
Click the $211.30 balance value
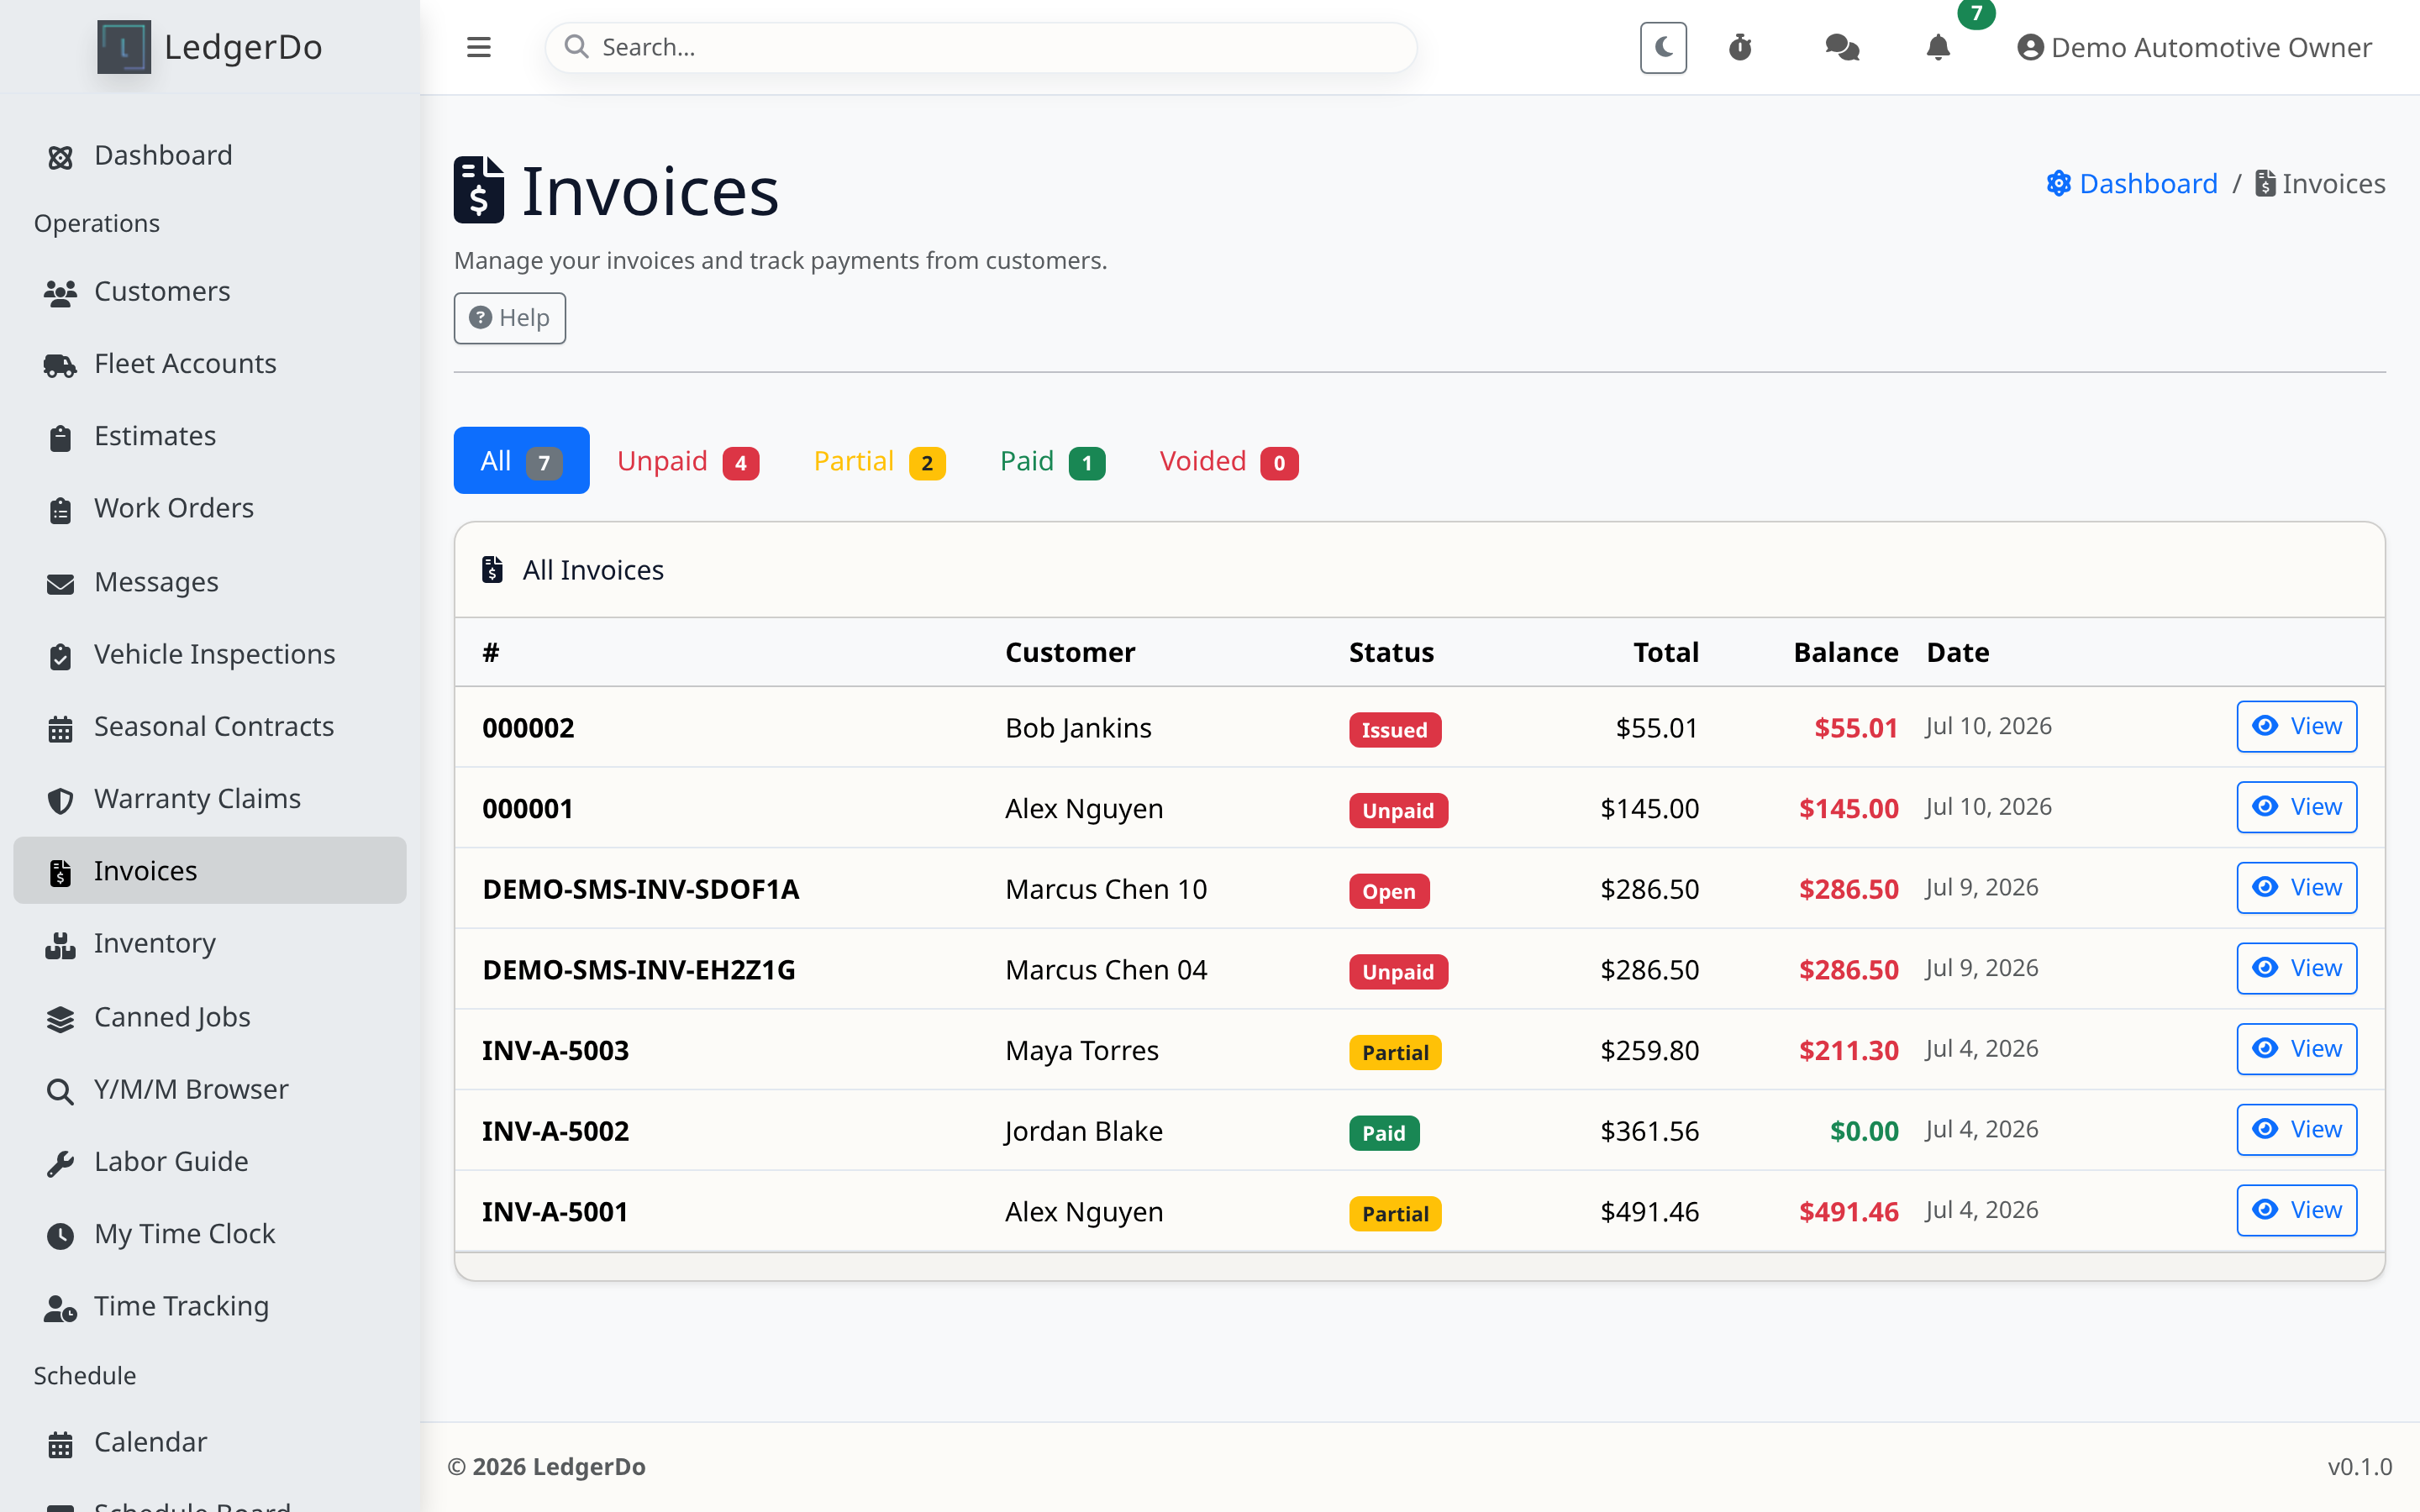click(x=1848, y=1050)
